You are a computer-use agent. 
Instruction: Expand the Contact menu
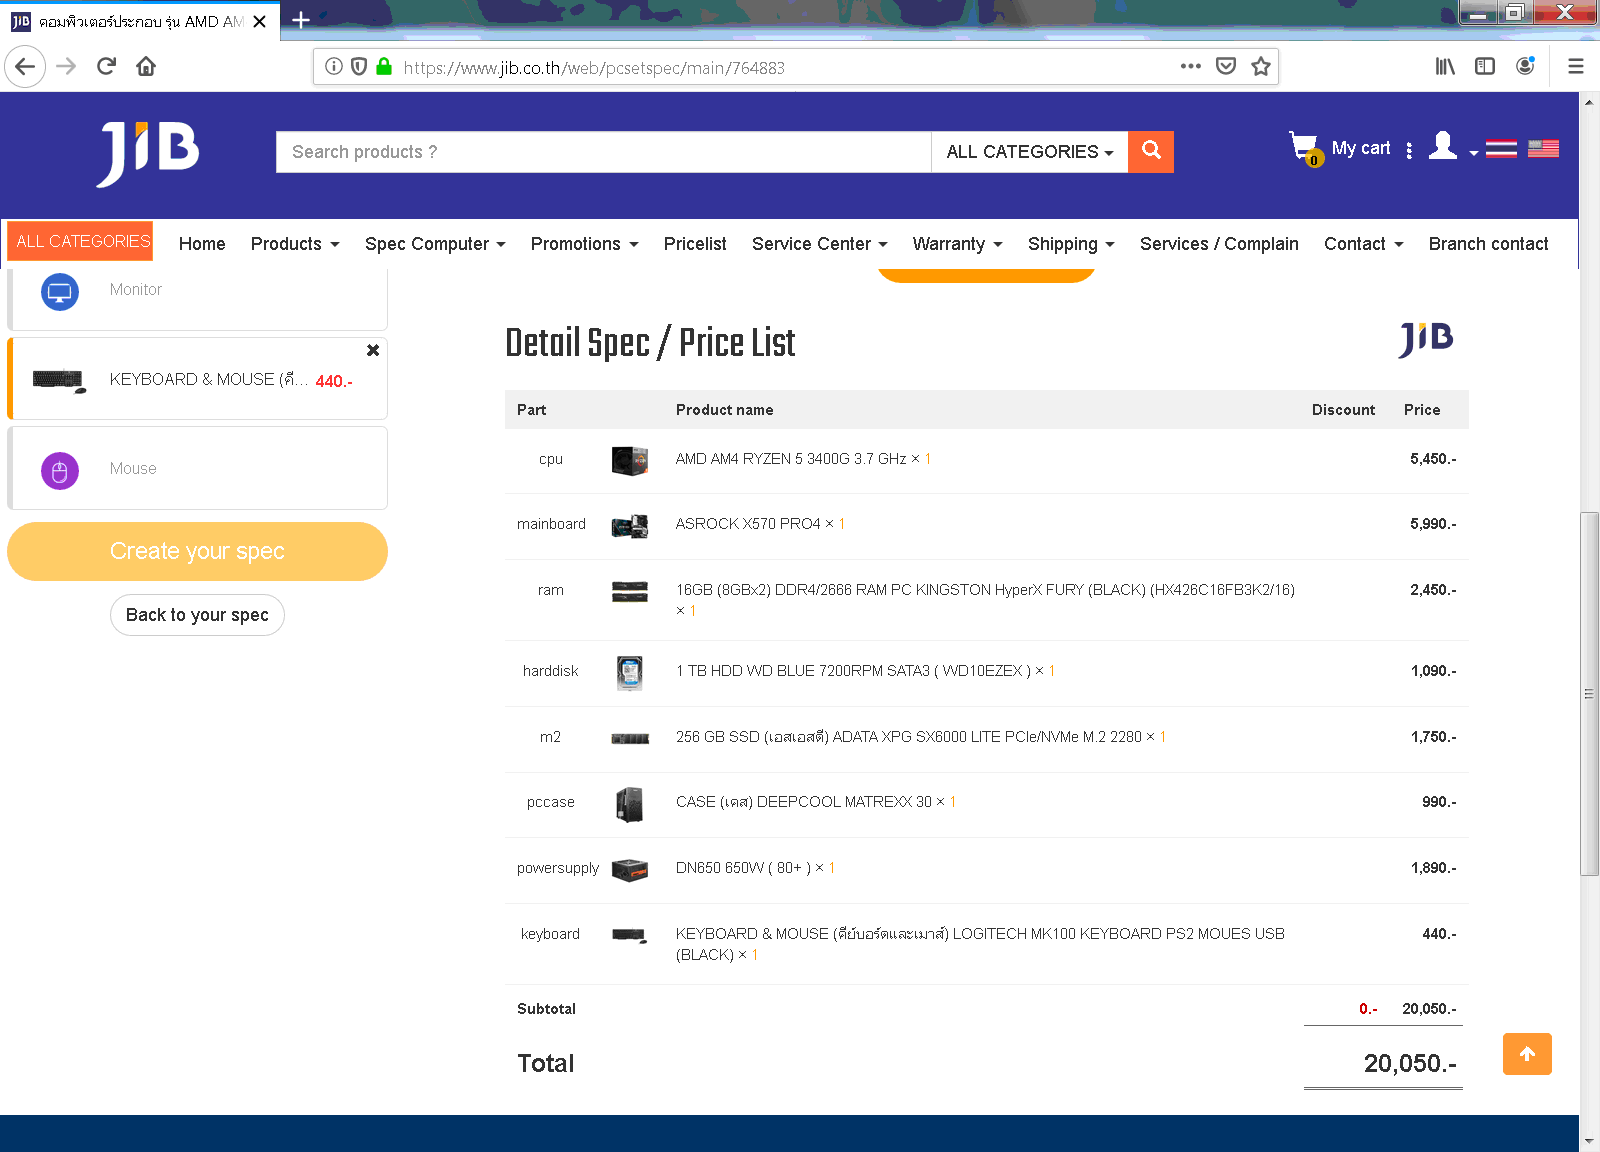click(x=1363, y=244)
